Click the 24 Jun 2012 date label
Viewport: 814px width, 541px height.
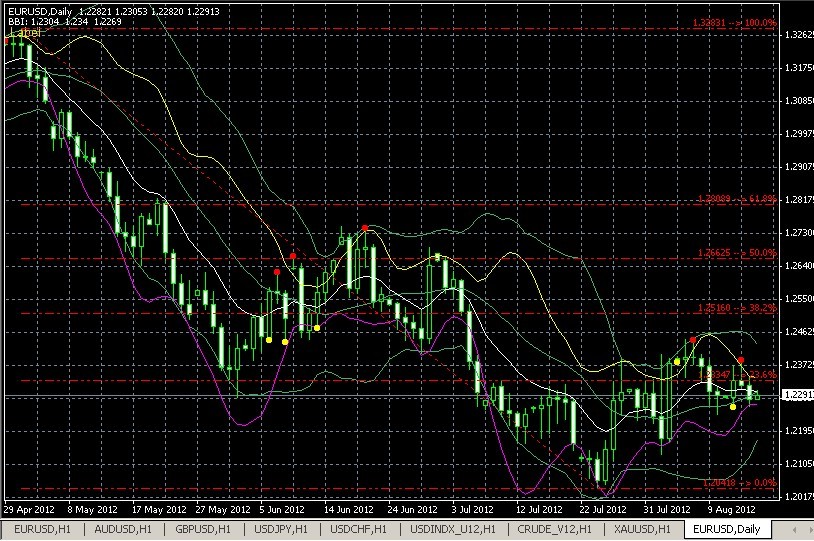coord(413,510)
